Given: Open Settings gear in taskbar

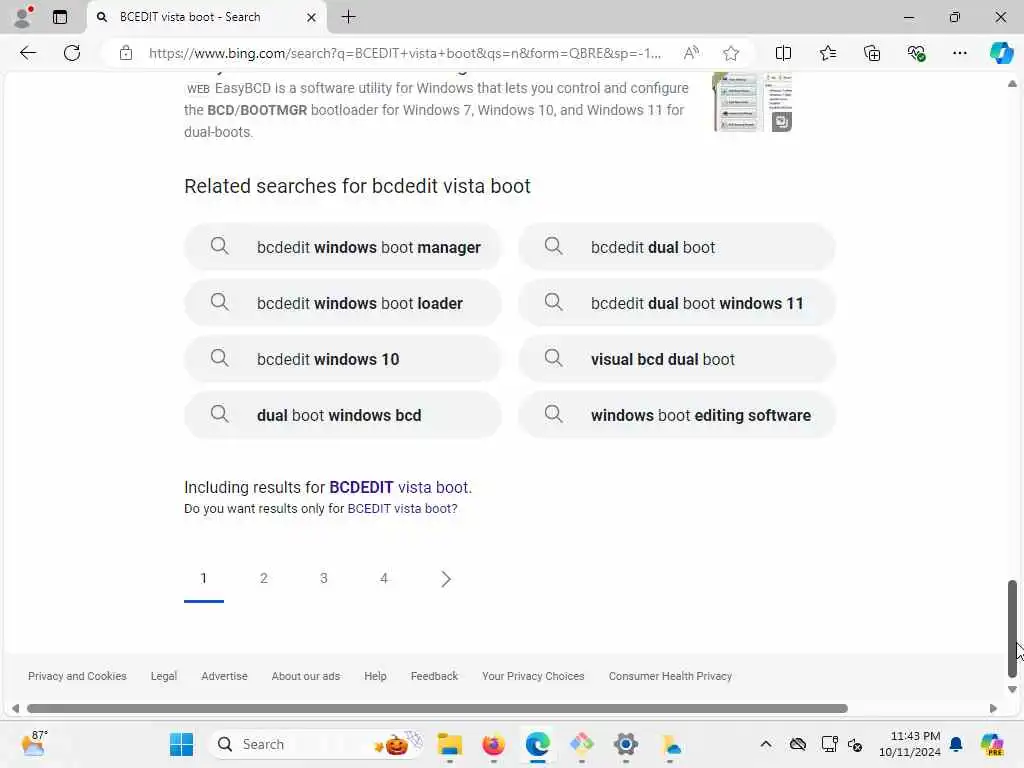Looking at the screenshot, I should click(626, 744).
